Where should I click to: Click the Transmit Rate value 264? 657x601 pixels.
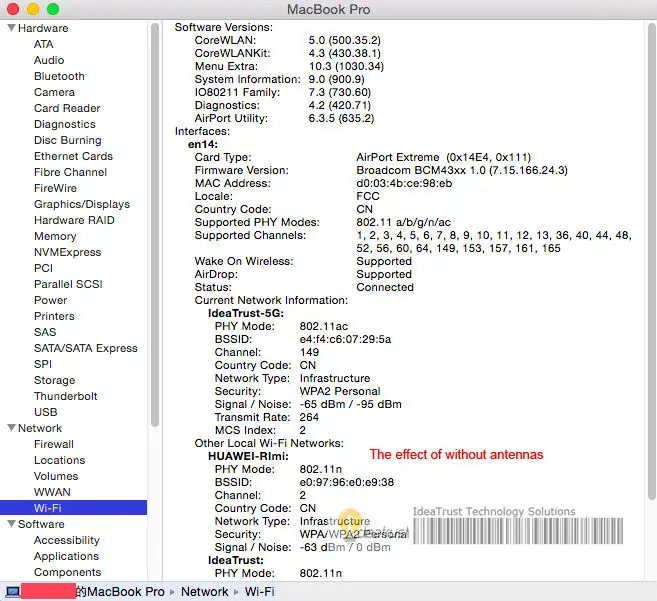(x=309, y=417)
